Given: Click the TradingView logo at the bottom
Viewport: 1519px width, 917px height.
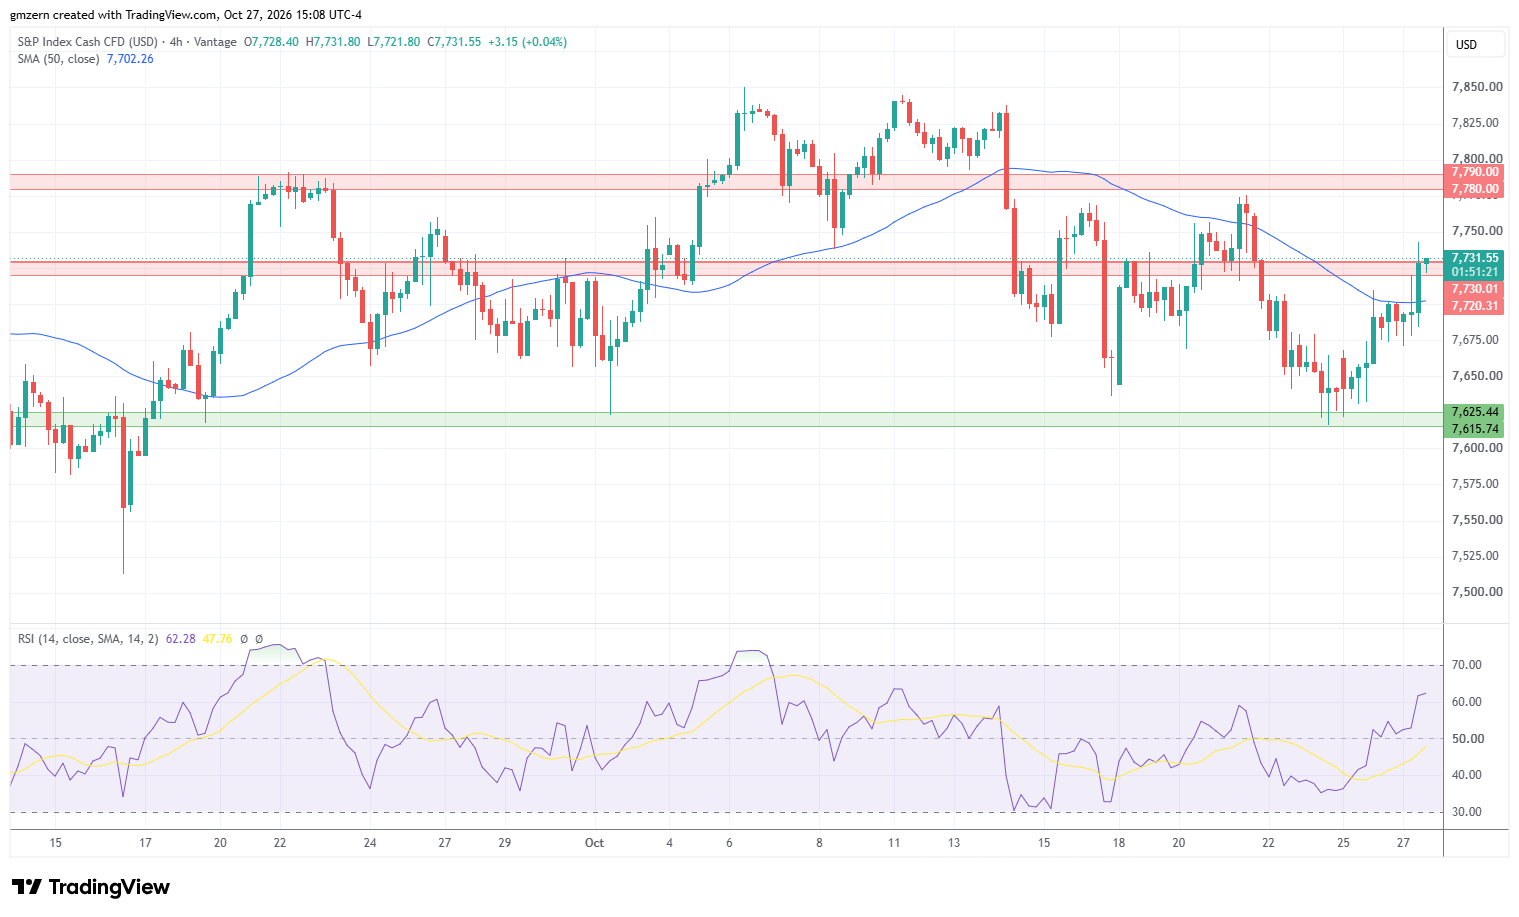Looking at the screenshot, I should [91, 887].
